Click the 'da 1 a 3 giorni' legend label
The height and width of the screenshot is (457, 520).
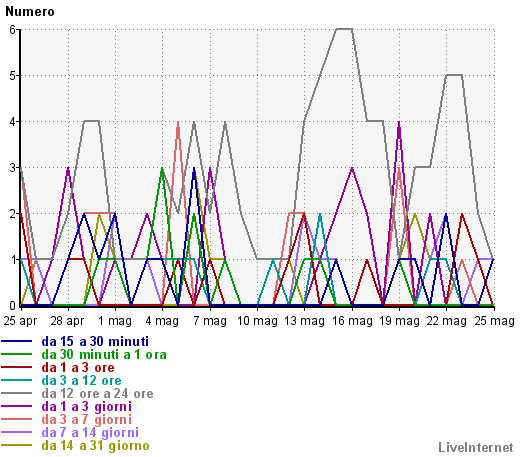click(x=87, y=406)
